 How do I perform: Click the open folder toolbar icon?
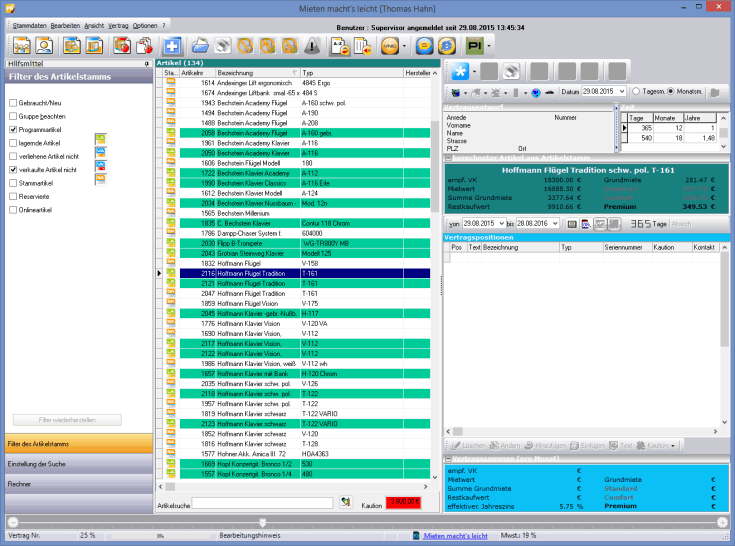coord(200,46)
